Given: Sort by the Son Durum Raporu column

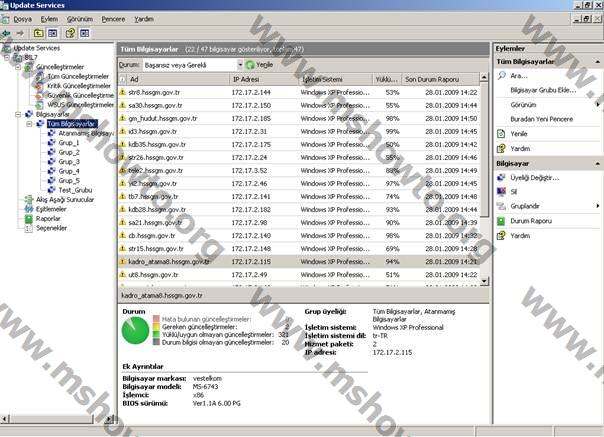Looking at the screenshot, I should point(440,79).
